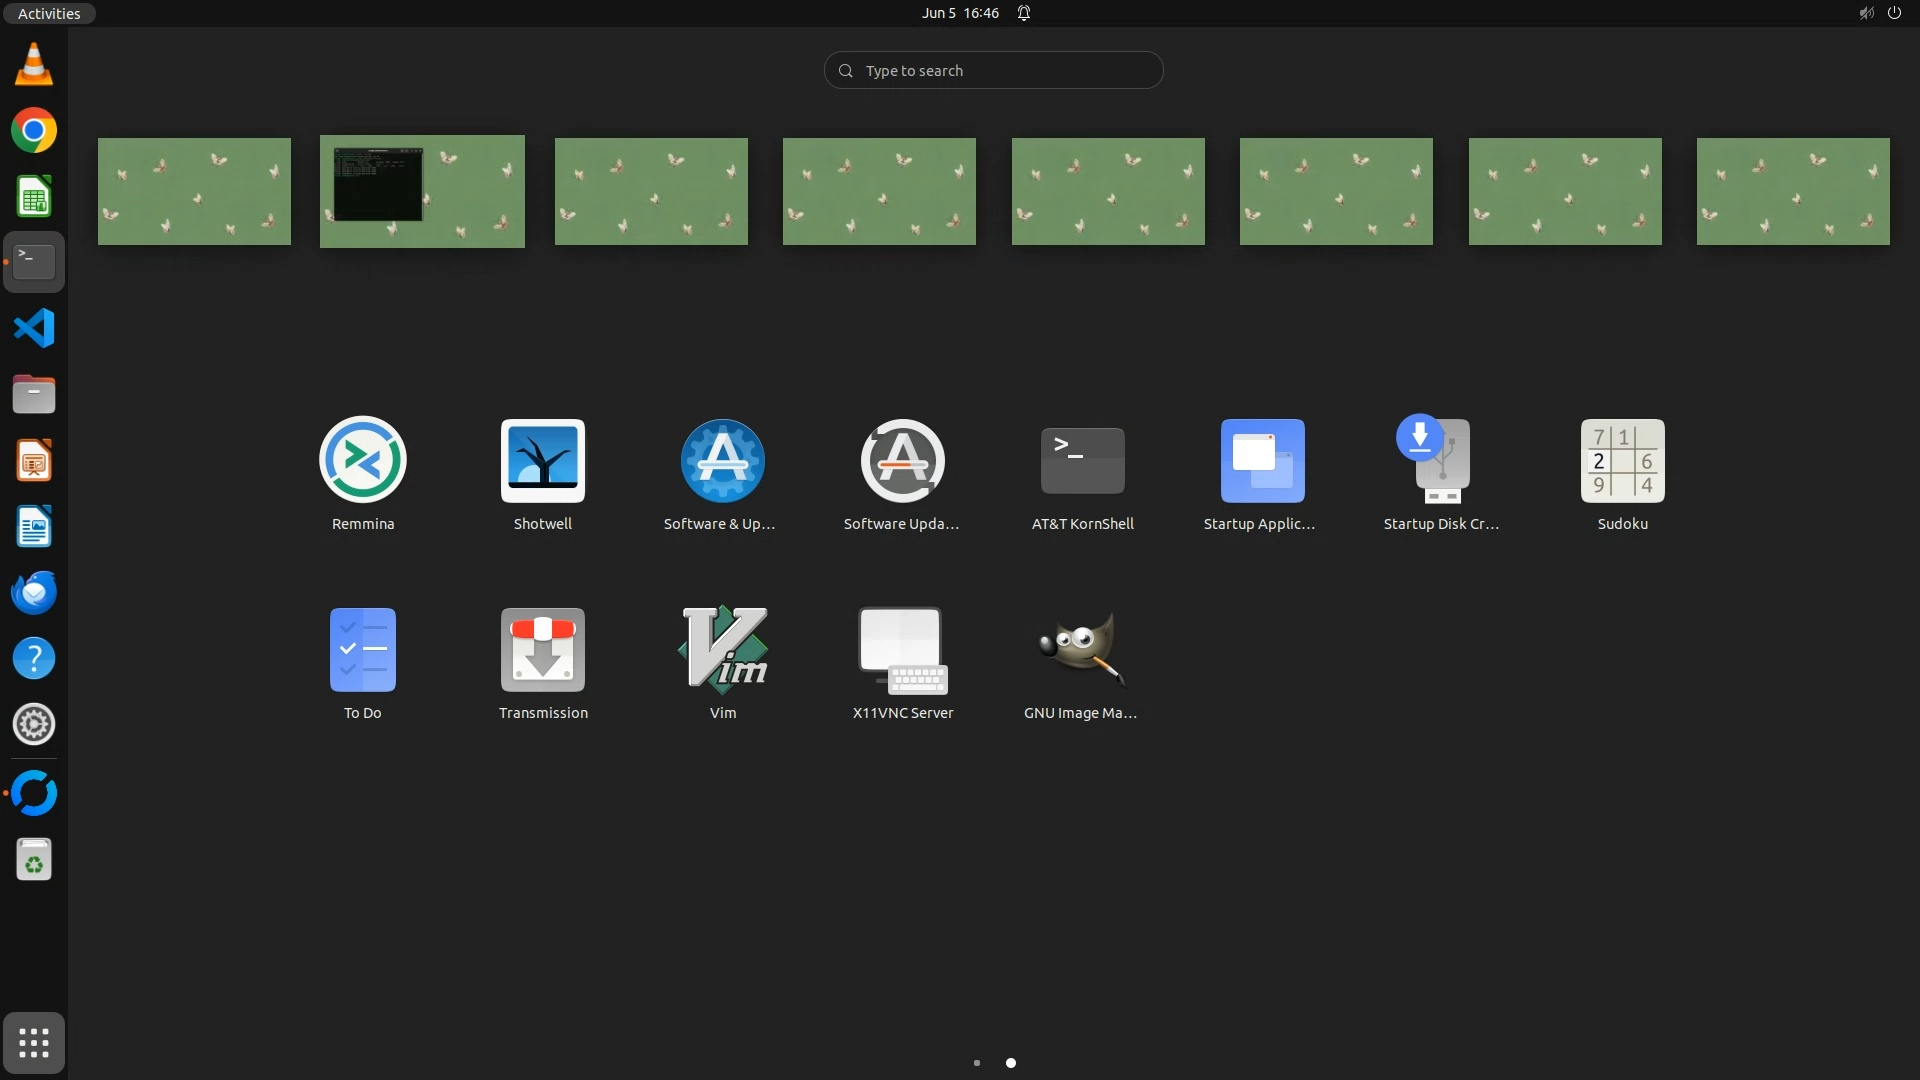Open Startup Disk Creator
Screen dimensions: 1920x1080
(x=1441, y=461)
